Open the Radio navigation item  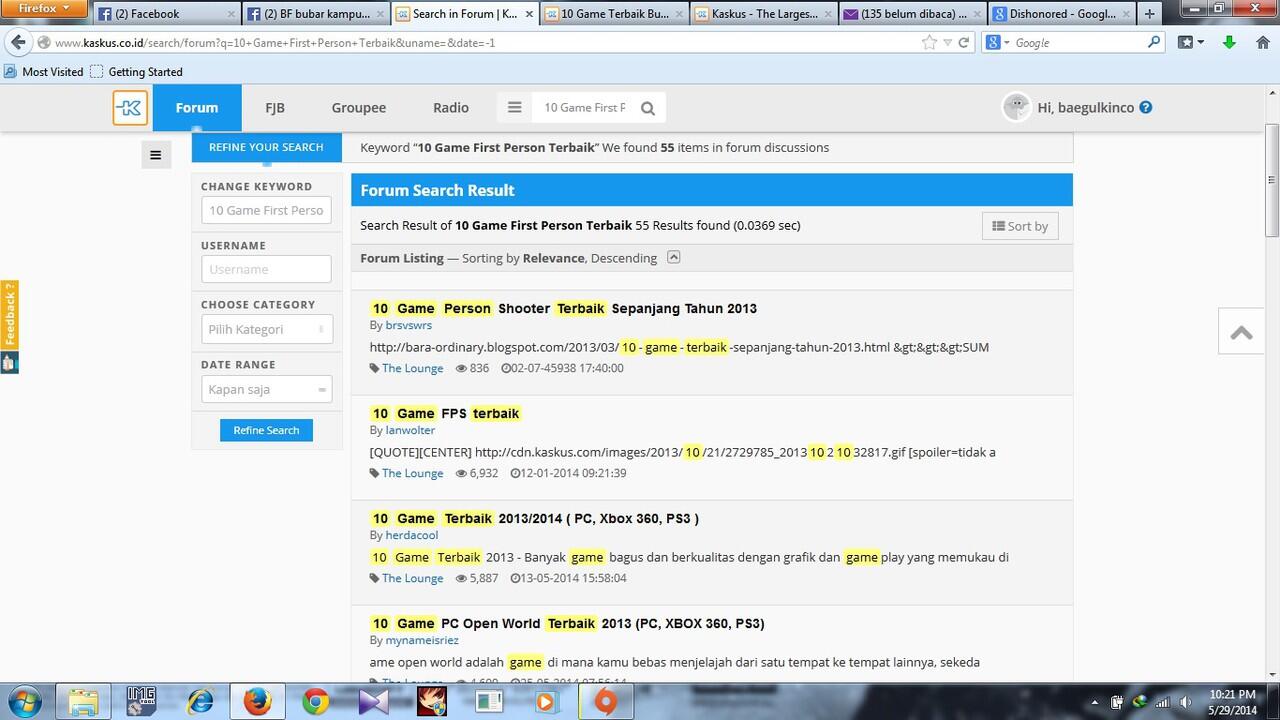(451, 108)
